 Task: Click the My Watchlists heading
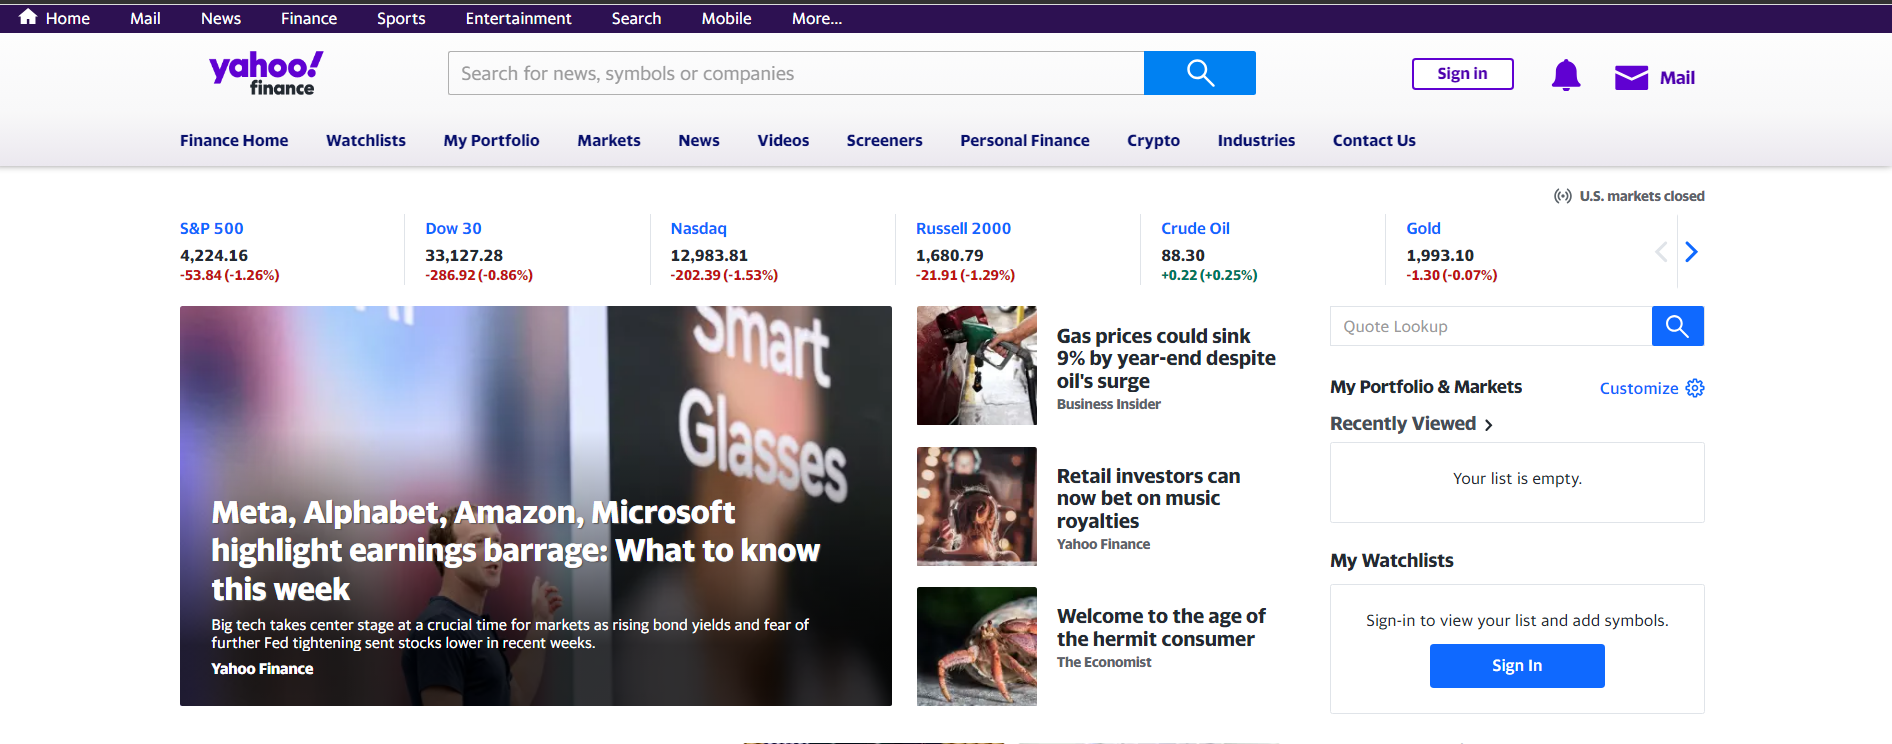point(1392,561)
